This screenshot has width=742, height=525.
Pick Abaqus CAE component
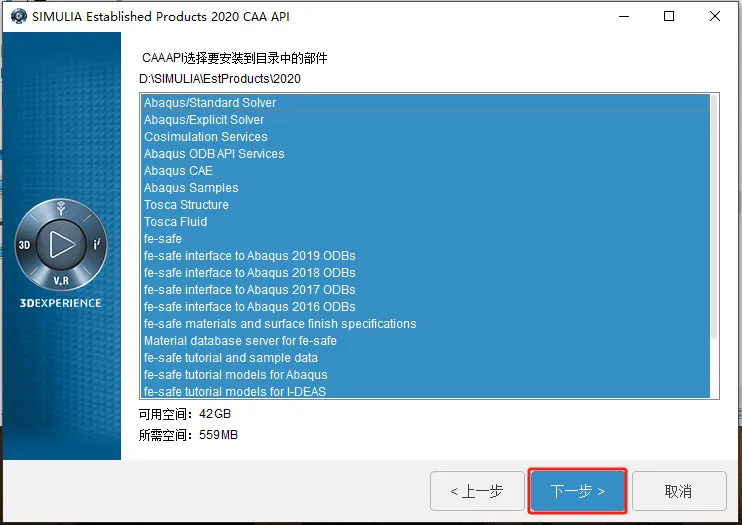pos(425,171)
